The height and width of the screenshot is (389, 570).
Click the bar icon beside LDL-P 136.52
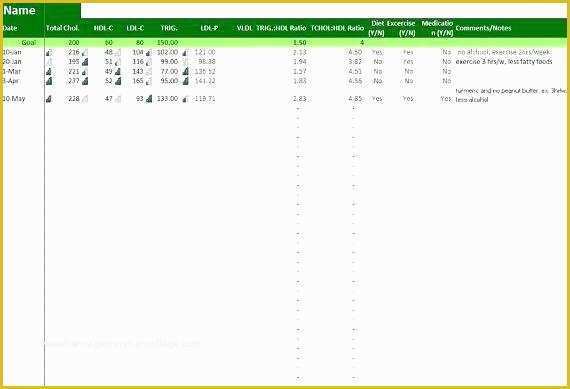click(x=185, y=71)
